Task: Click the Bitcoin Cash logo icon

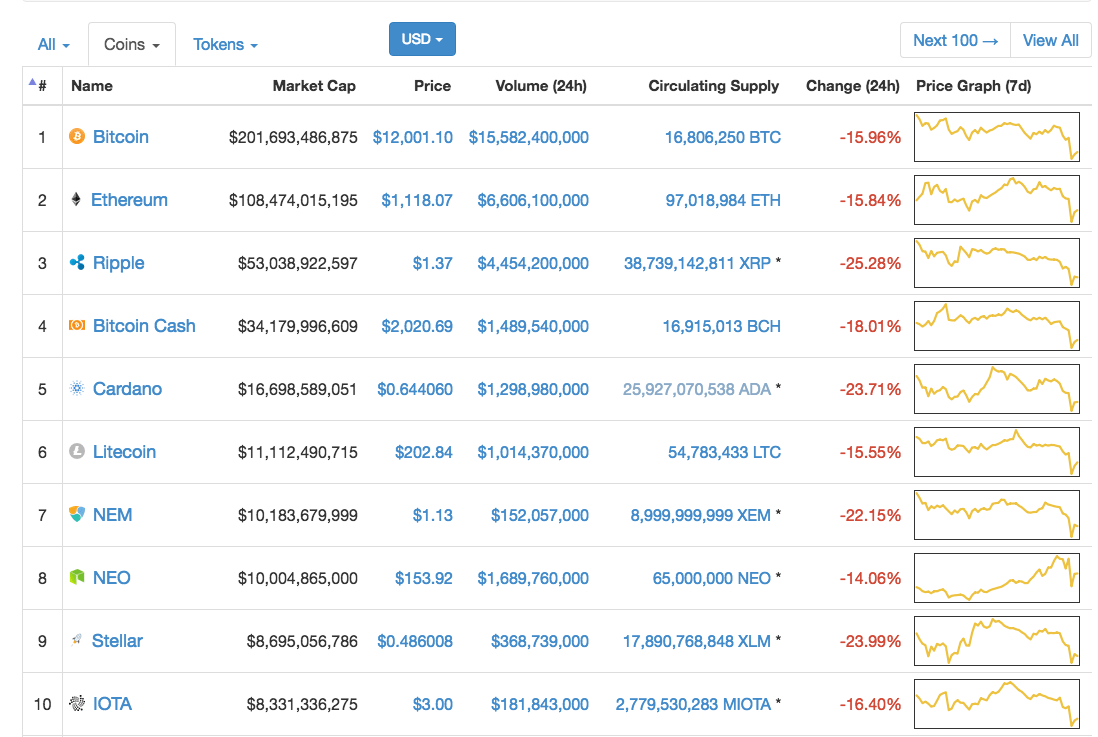Action: coord(77,326)
